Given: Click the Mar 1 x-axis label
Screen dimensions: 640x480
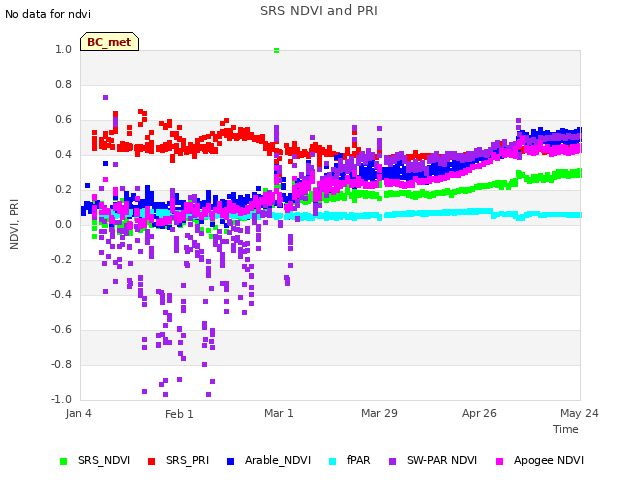Looking at the screenshot, I should point(279,413).
